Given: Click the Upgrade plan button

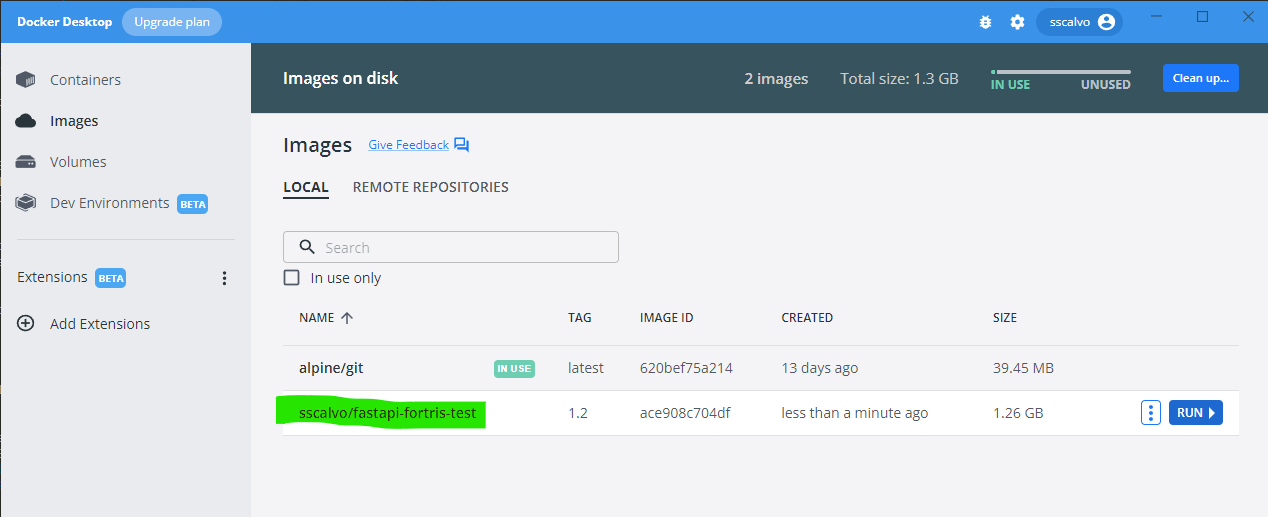Looking at the screenshot, I should click(x=172, y=22).
